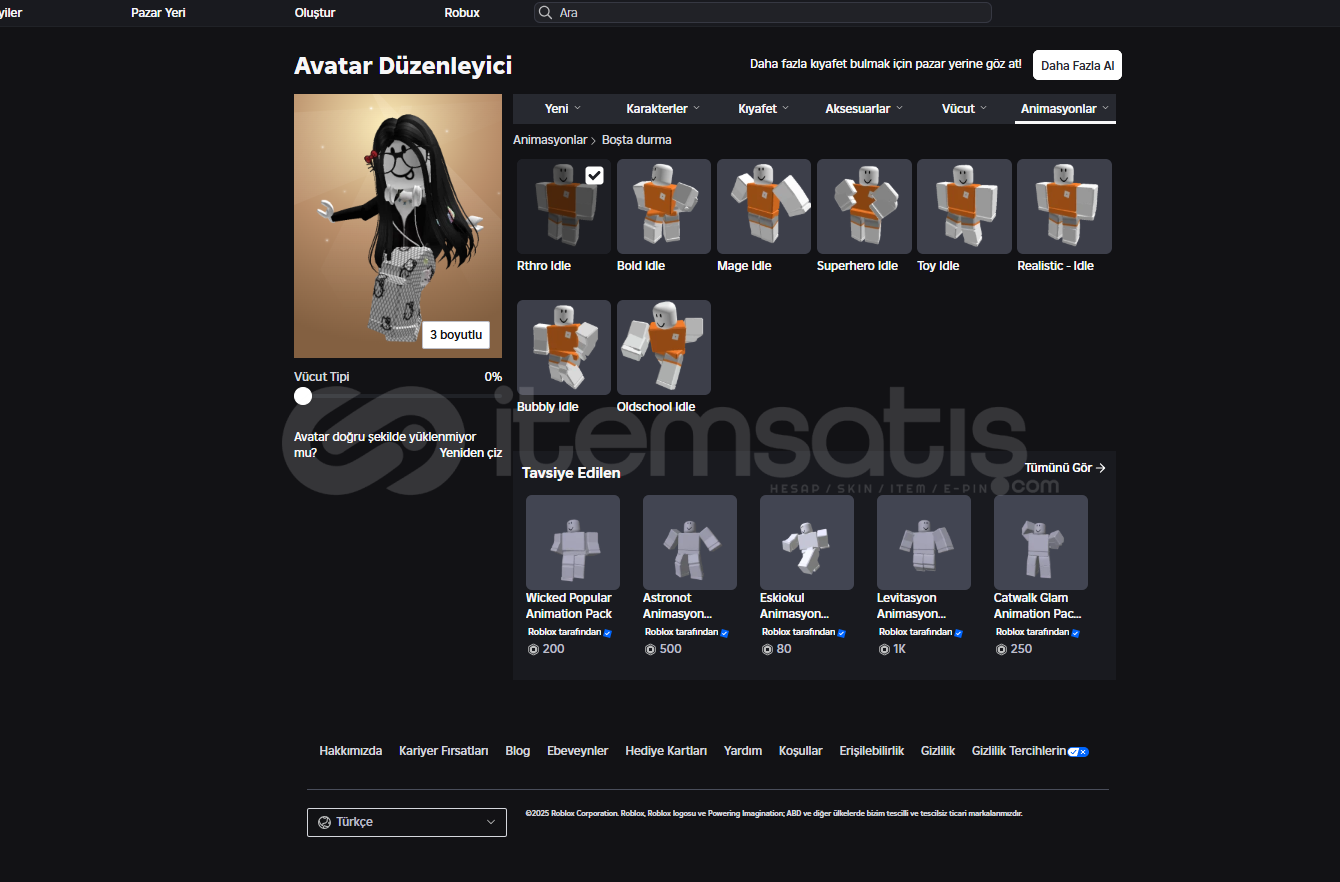Expand the Kıyafet dropdown tab
Screen dimensions: 1340x882
tap(763, 109)
